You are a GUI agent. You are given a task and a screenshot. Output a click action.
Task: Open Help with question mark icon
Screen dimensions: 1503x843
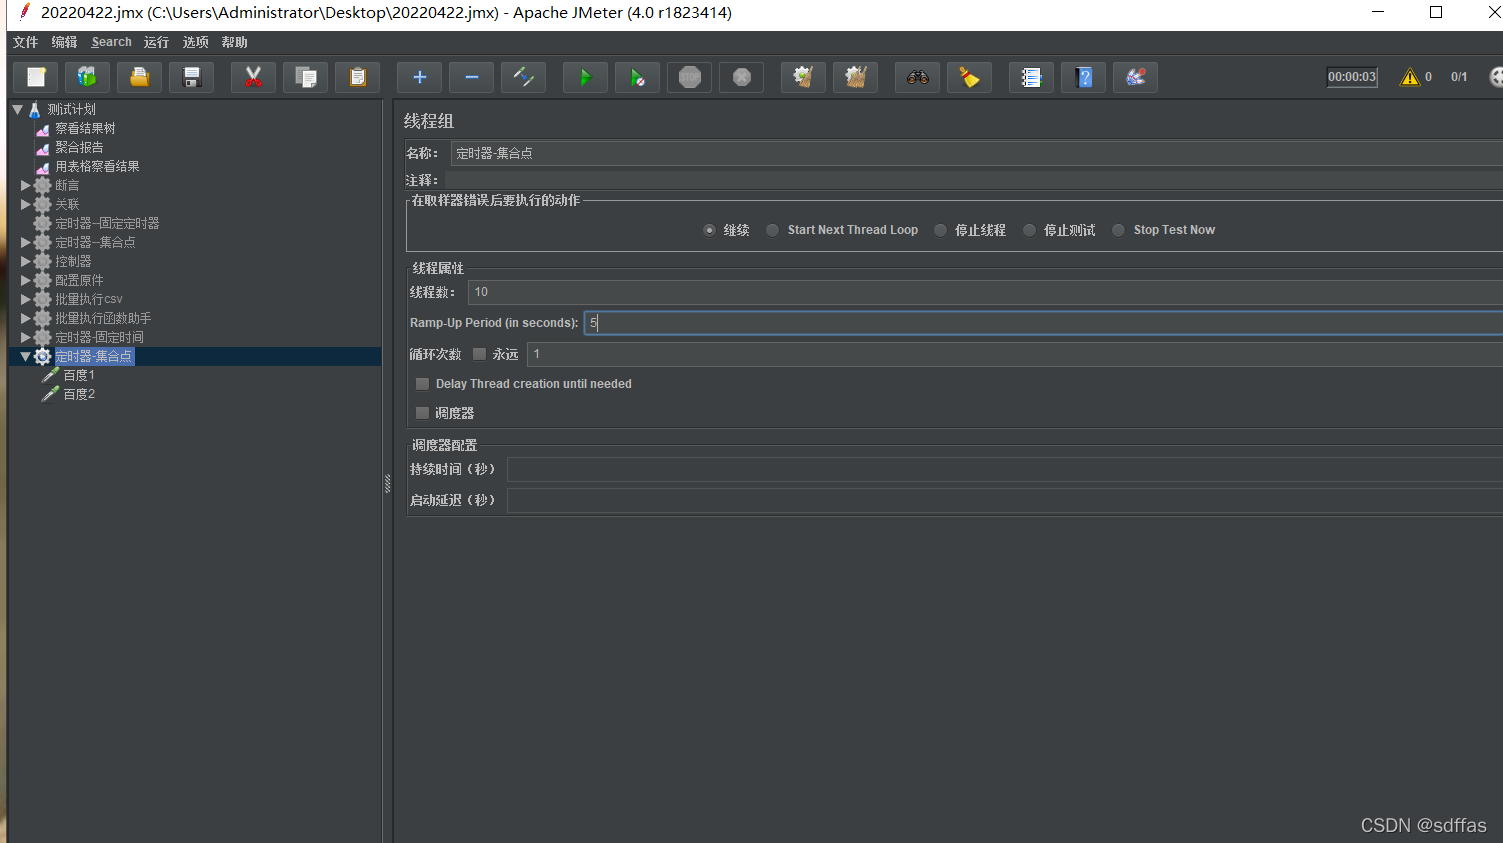coord(1084,77)
